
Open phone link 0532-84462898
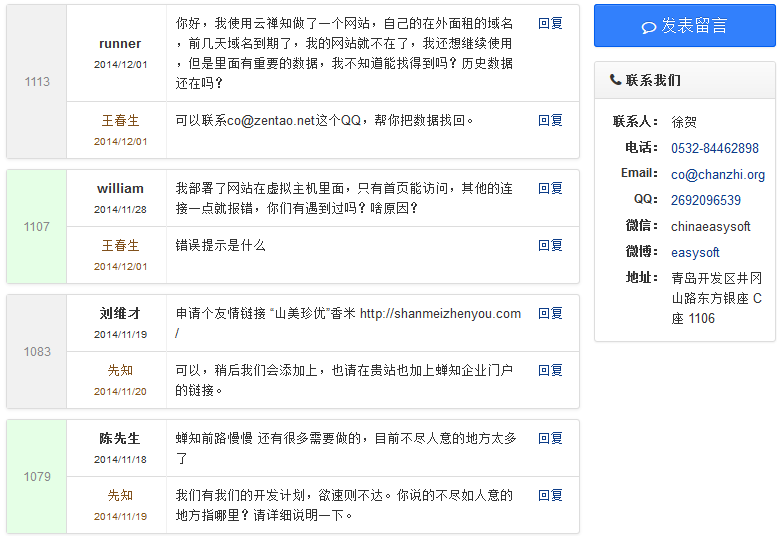click(x=714, y=148)
